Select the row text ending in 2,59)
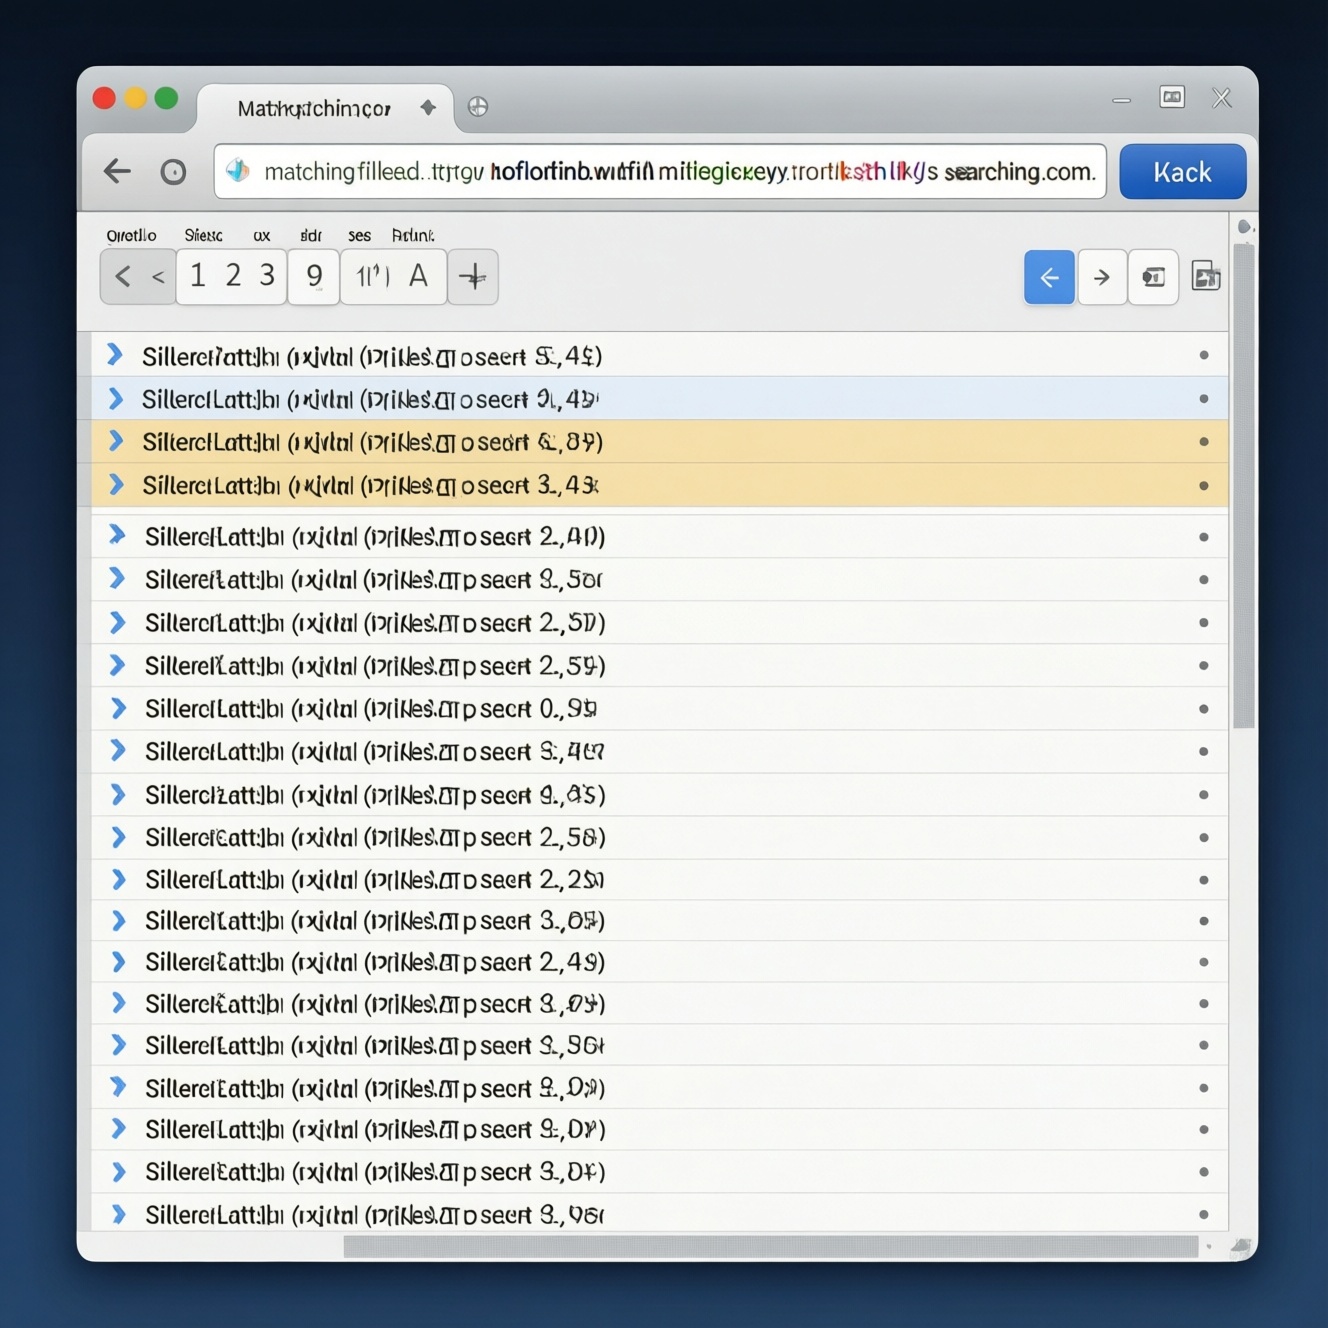 pyautogui.click(x=375, y=666)
